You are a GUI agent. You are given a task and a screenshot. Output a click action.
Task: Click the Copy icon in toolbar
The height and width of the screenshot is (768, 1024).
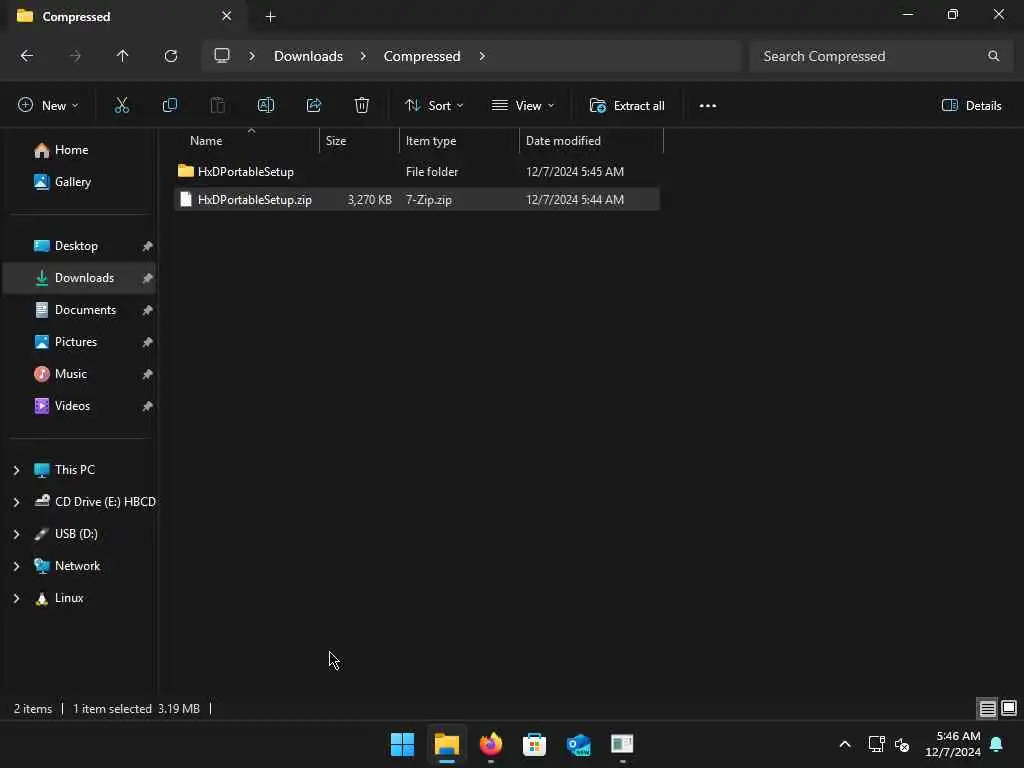[170, 105]
